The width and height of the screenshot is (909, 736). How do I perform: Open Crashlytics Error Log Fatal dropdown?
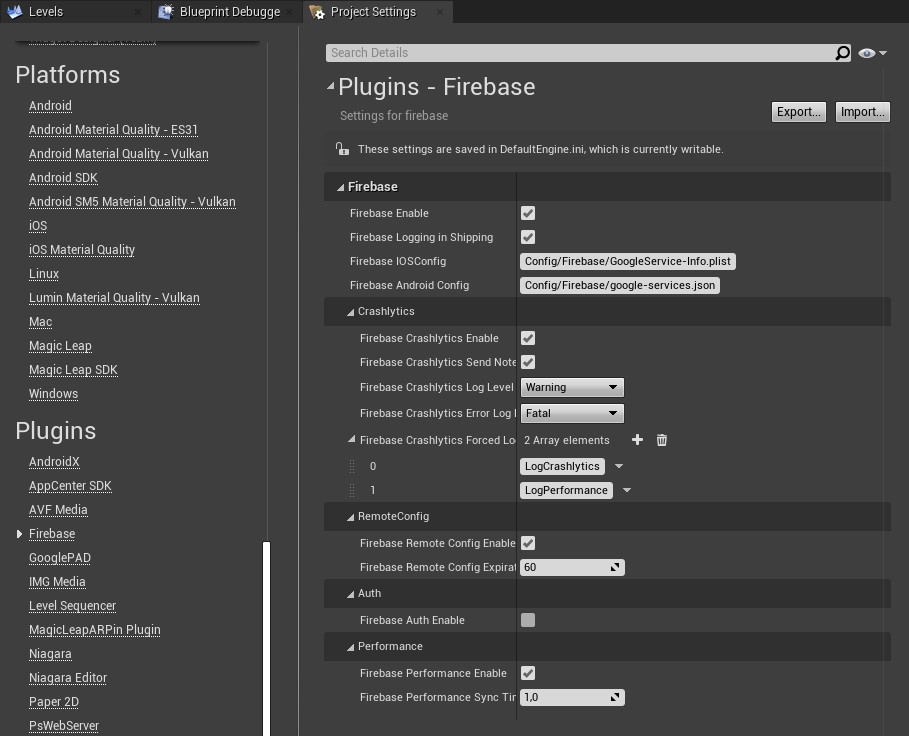click(x=572, y=413)
